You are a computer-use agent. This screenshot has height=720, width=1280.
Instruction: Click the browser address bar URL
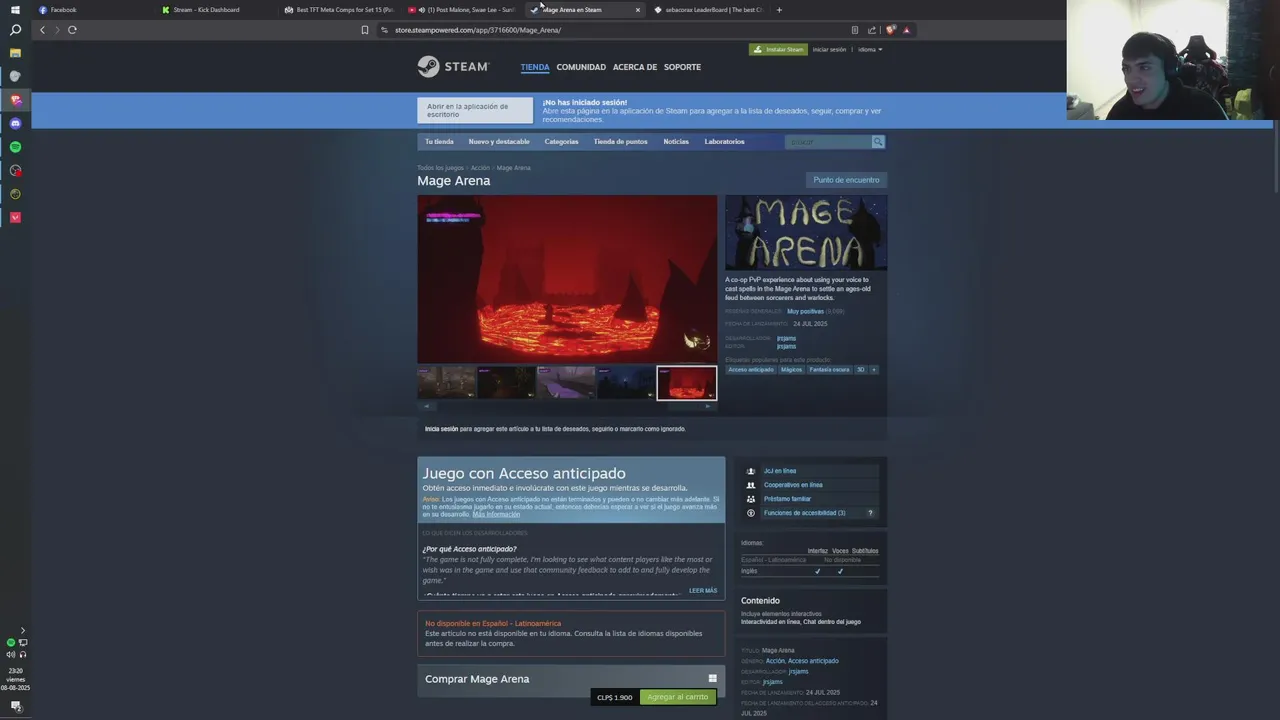pyautogui.click(x=477, y=30)
